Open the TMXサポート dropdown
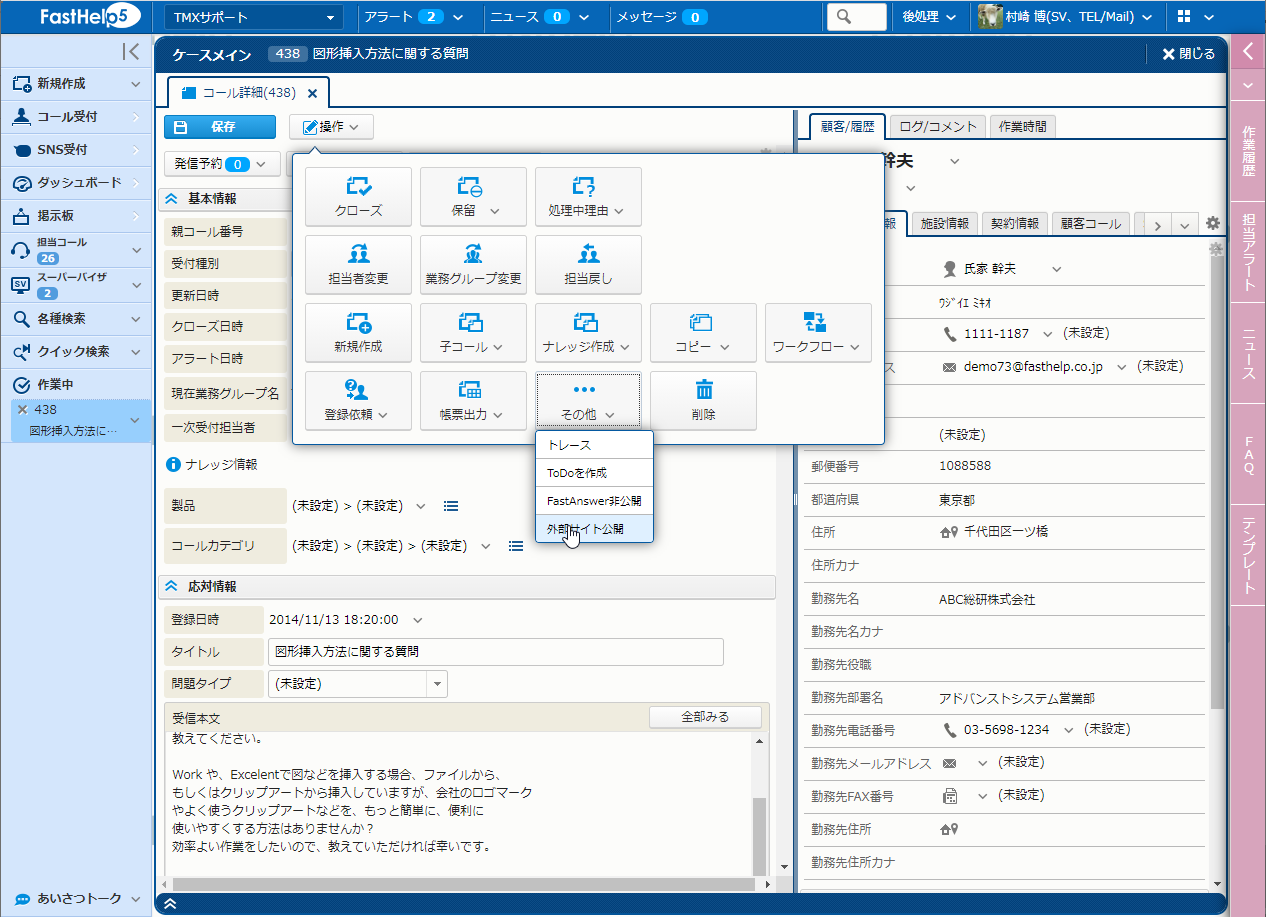 pos(253,17)
